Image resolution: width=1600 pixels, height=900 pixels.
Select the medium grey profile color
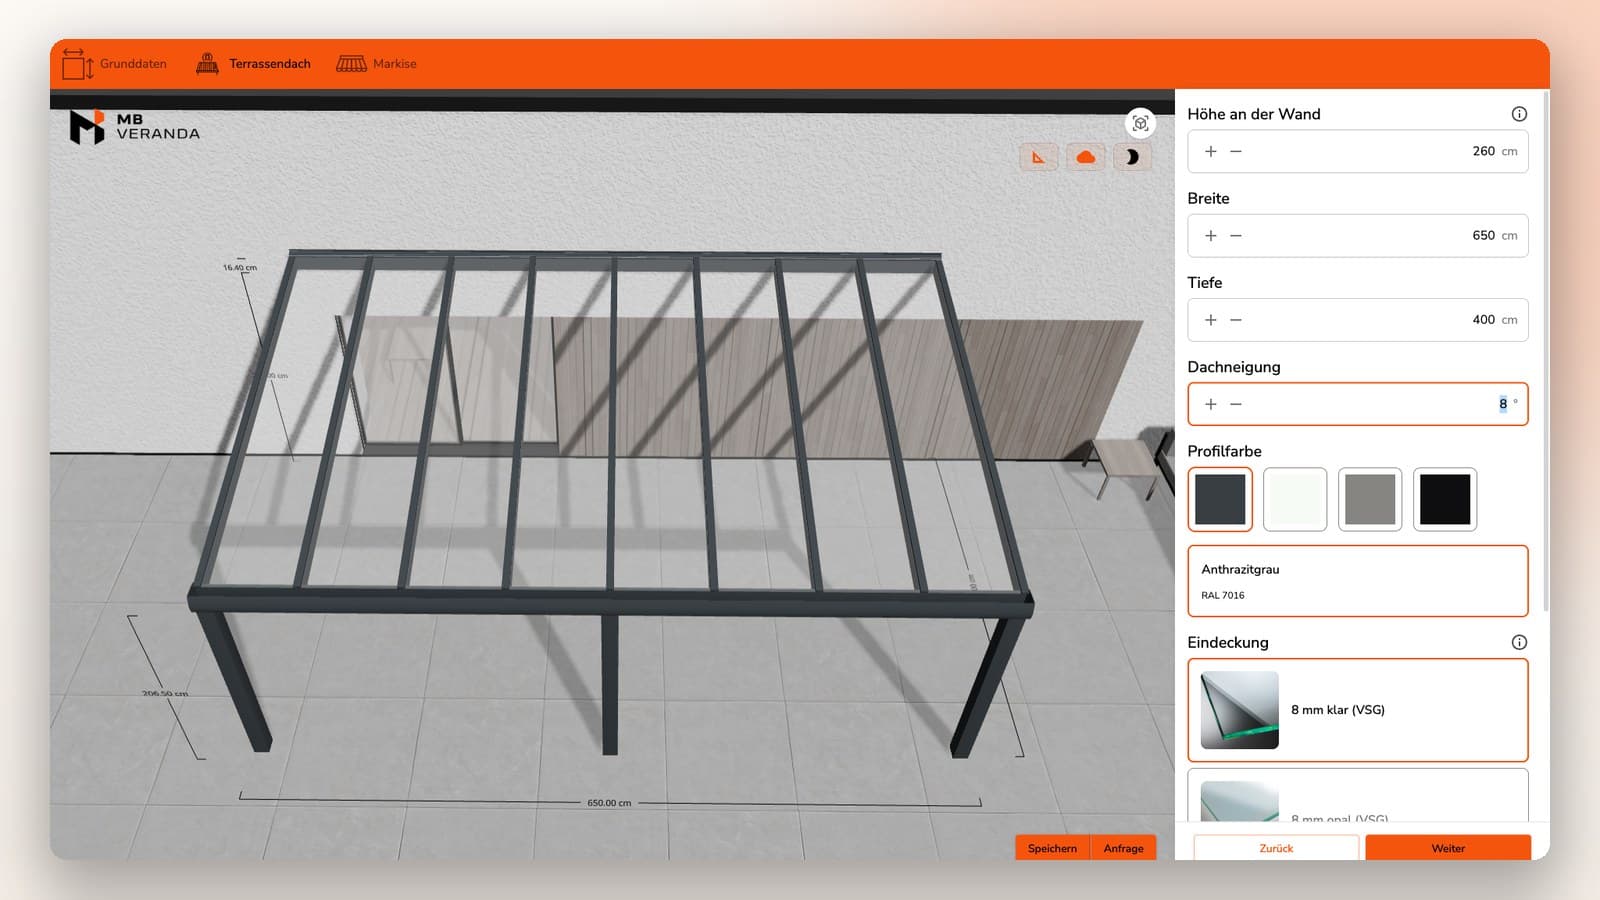(x=1370, y=499)
